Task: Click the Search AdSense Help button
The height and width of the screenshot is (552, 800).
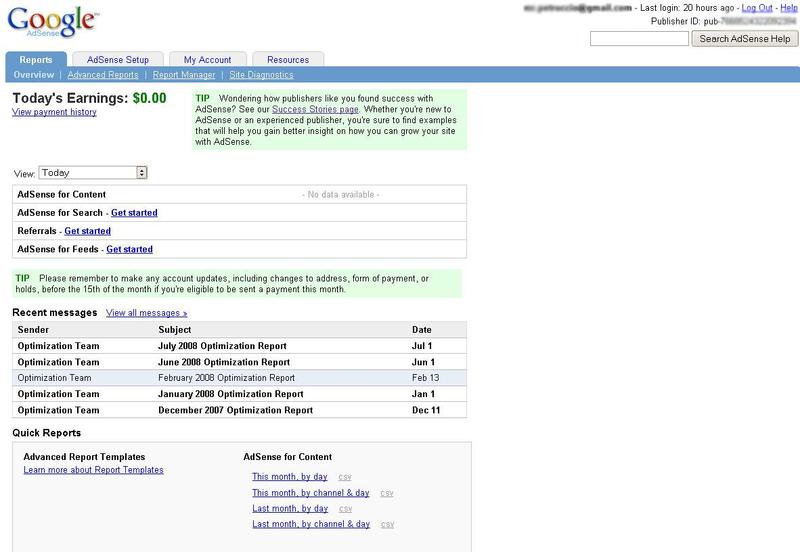Action: [x=744, y=39]
